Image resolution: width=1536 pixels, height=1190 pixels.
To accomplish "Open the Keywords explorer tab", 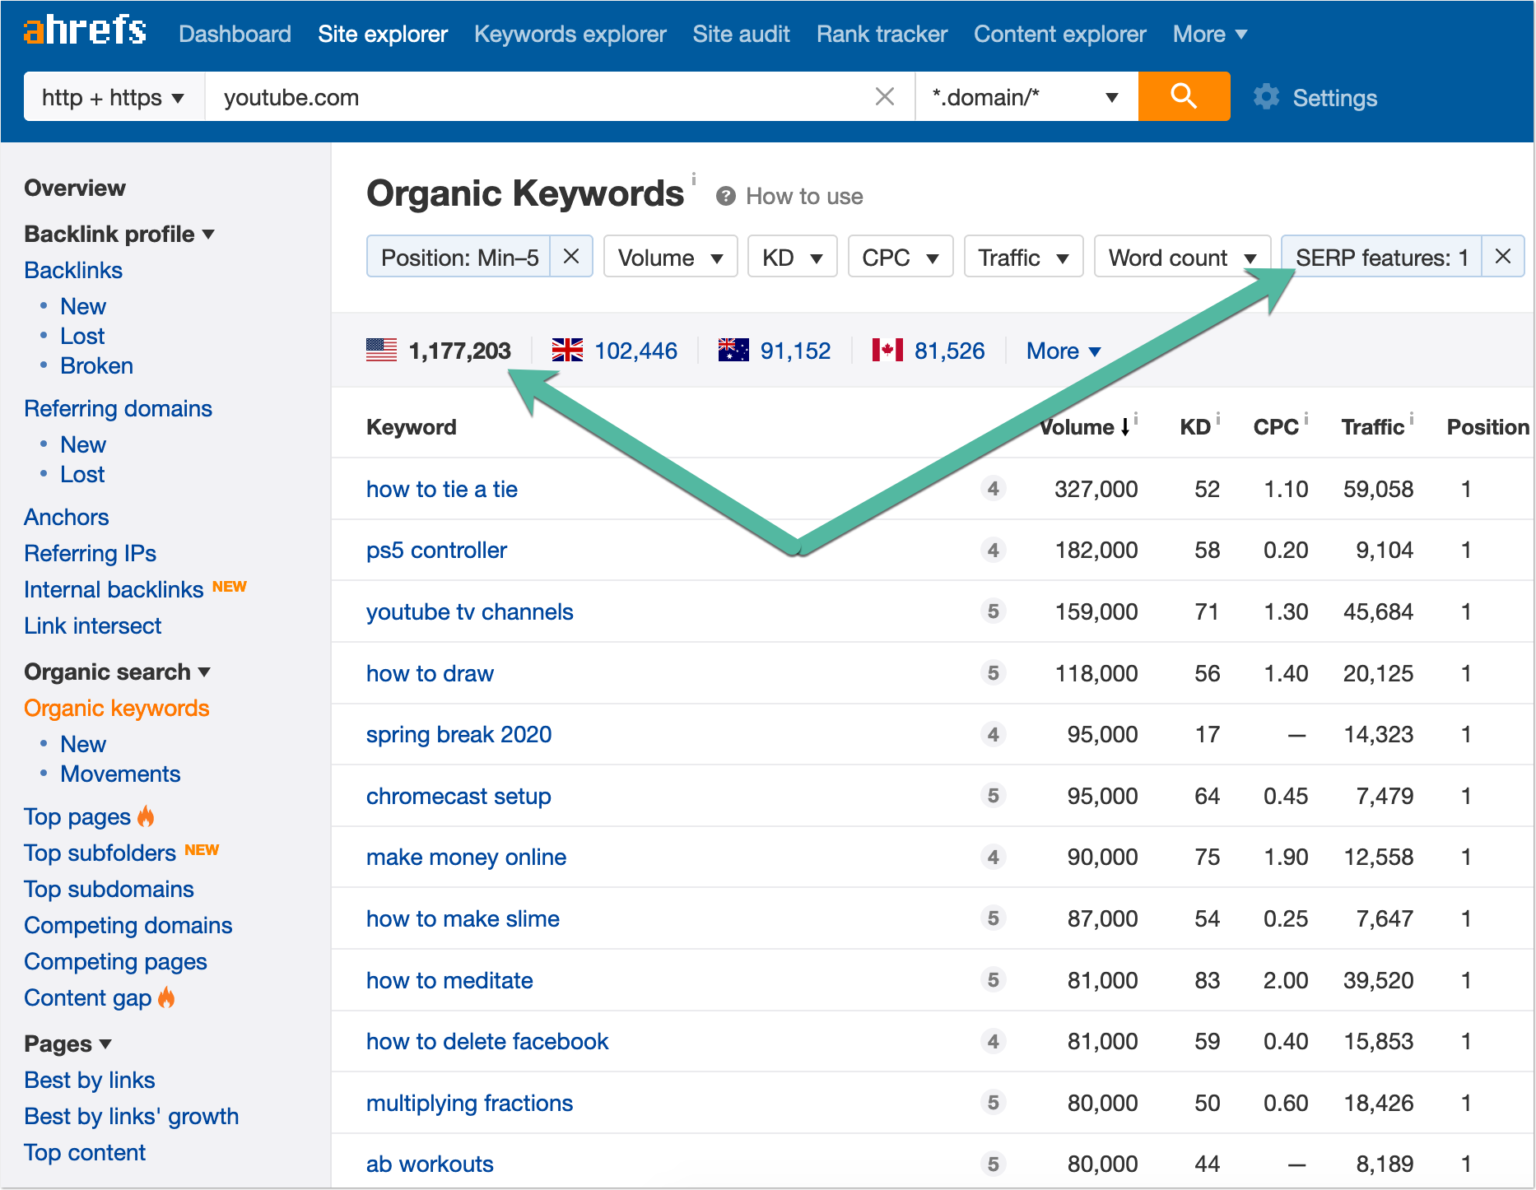I will (x=569, y=34).
